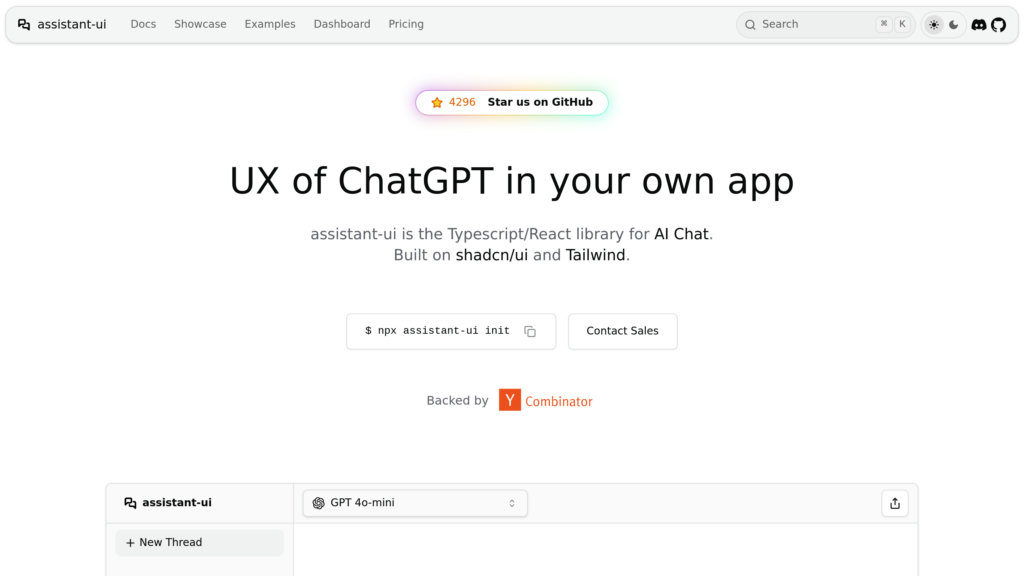Open the Docs menu item
This screenshot has width=1024, height=576.
[143, 24]
